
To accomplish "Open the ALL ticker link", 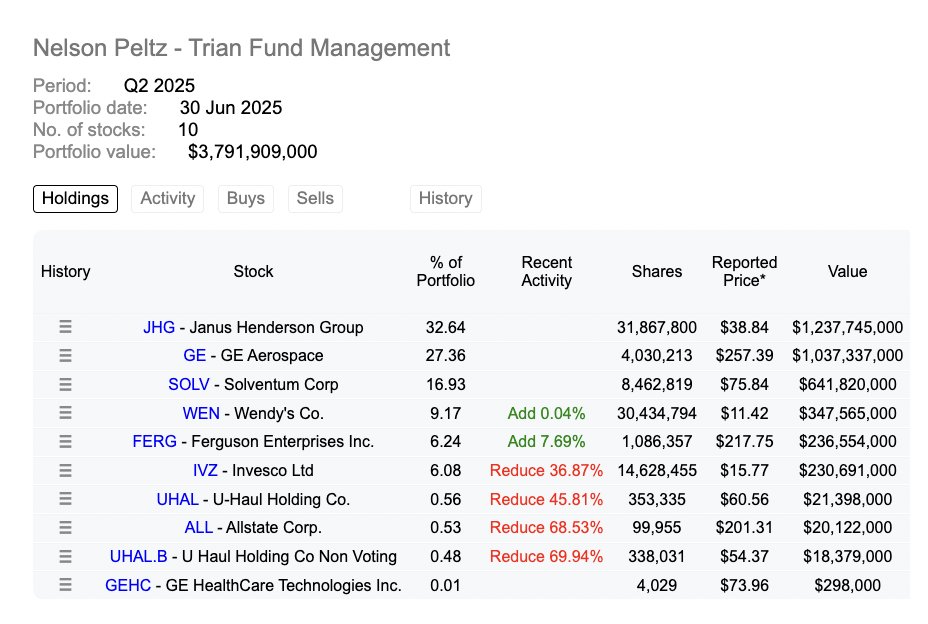I will coord(198,527).
